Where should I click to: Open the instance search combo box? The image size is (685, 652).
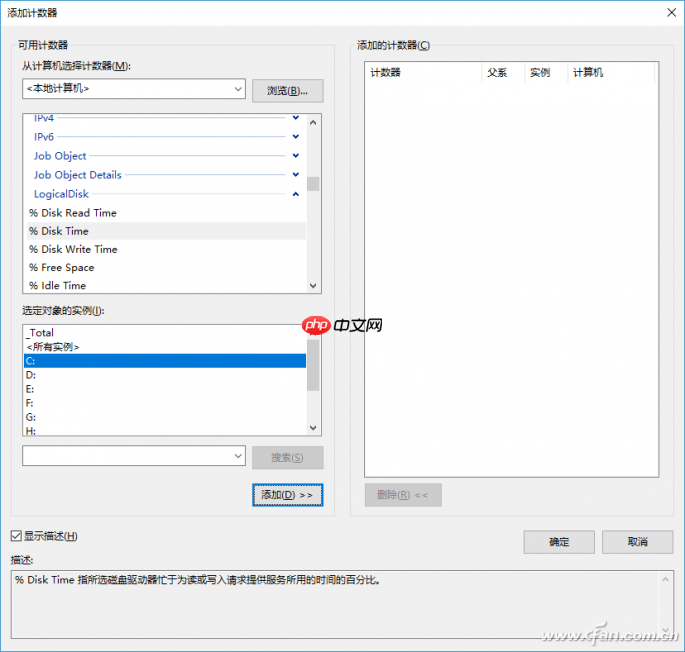click(134, 456)
